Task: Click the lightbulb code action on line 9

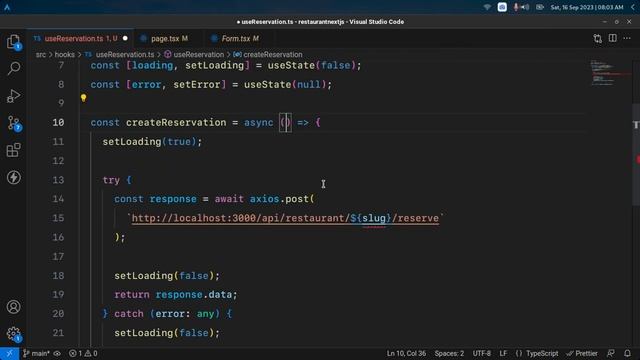Action: [x=83, y=98]
